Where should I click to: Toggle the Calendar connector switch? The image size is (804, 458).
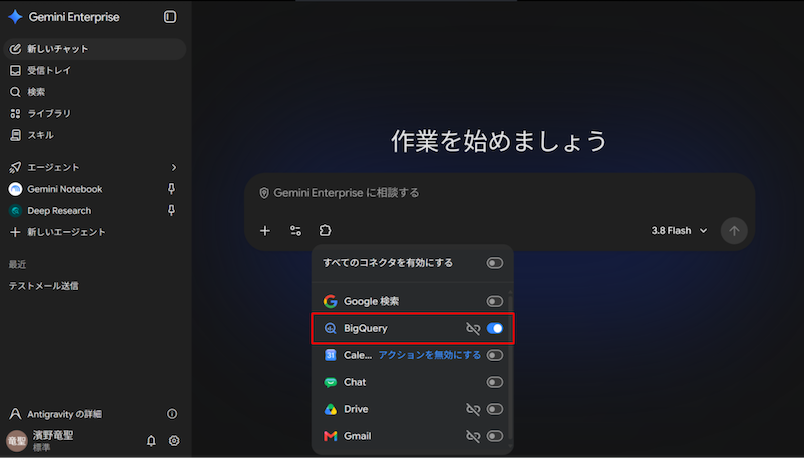[495, 355]
